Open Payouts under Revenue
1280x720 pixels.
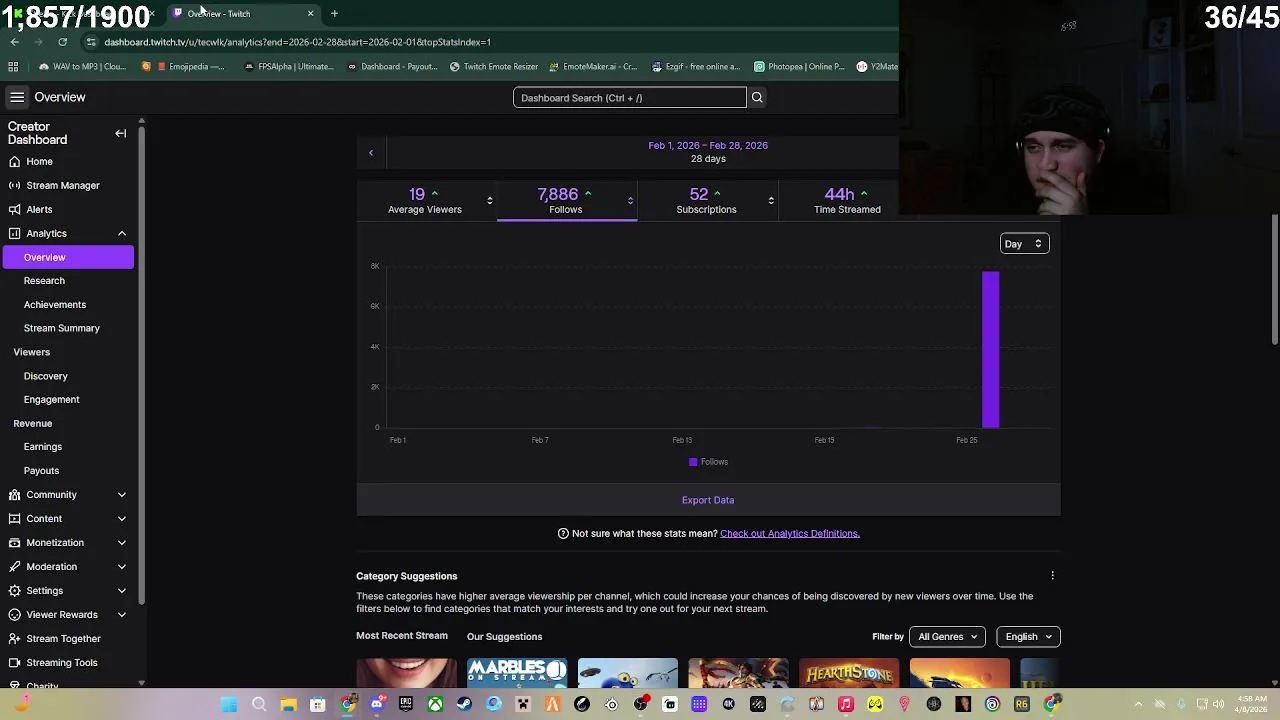pos(42,471)
